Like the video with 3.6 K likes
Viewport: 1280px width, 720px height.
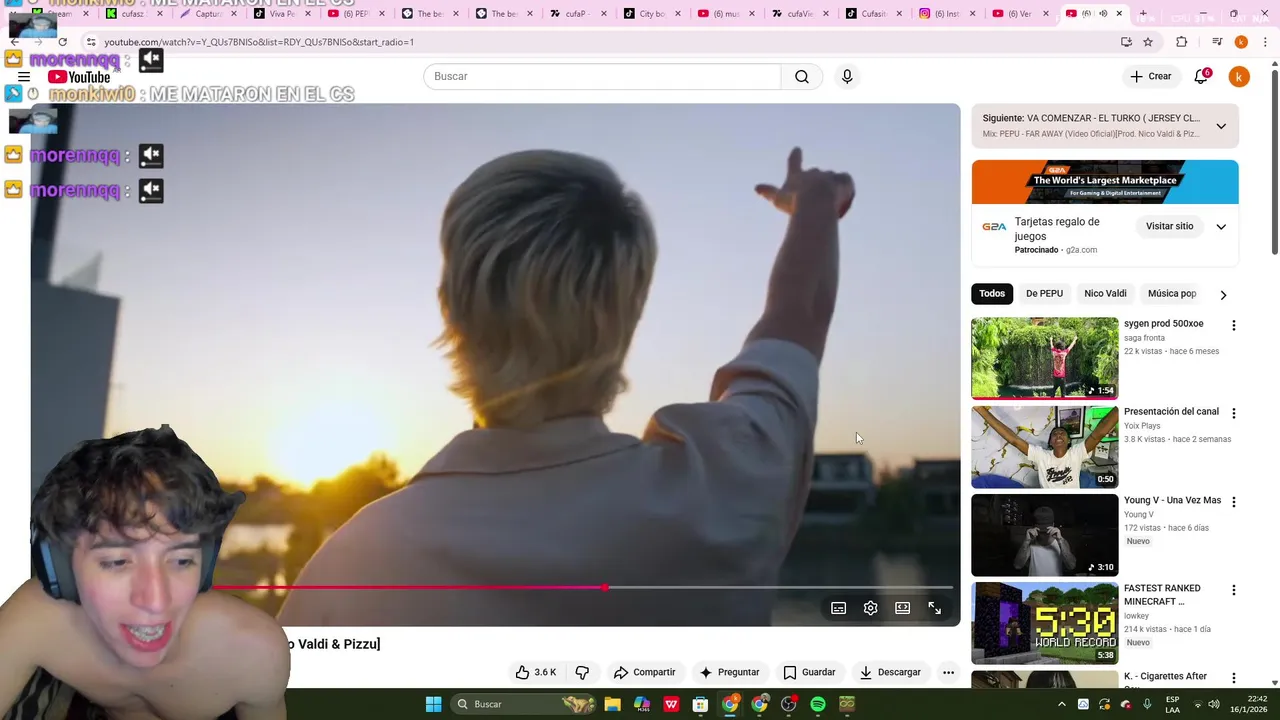[535, 672]
